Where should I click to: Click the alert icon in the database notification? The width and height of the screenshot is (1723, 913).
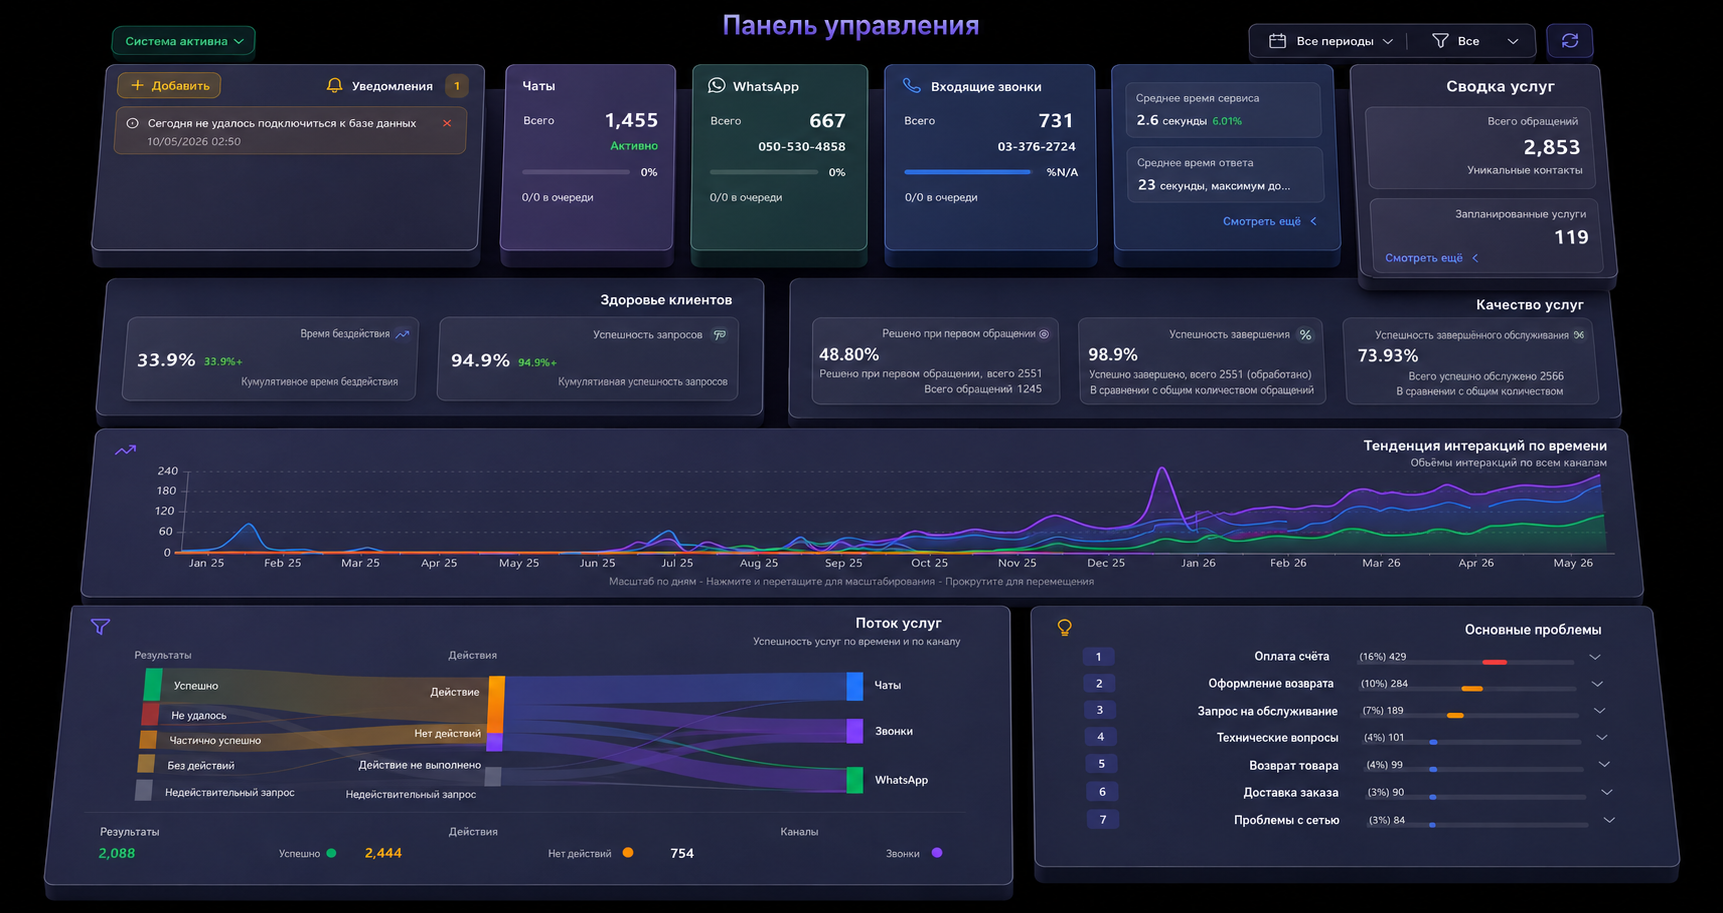[x=132, y=123]
